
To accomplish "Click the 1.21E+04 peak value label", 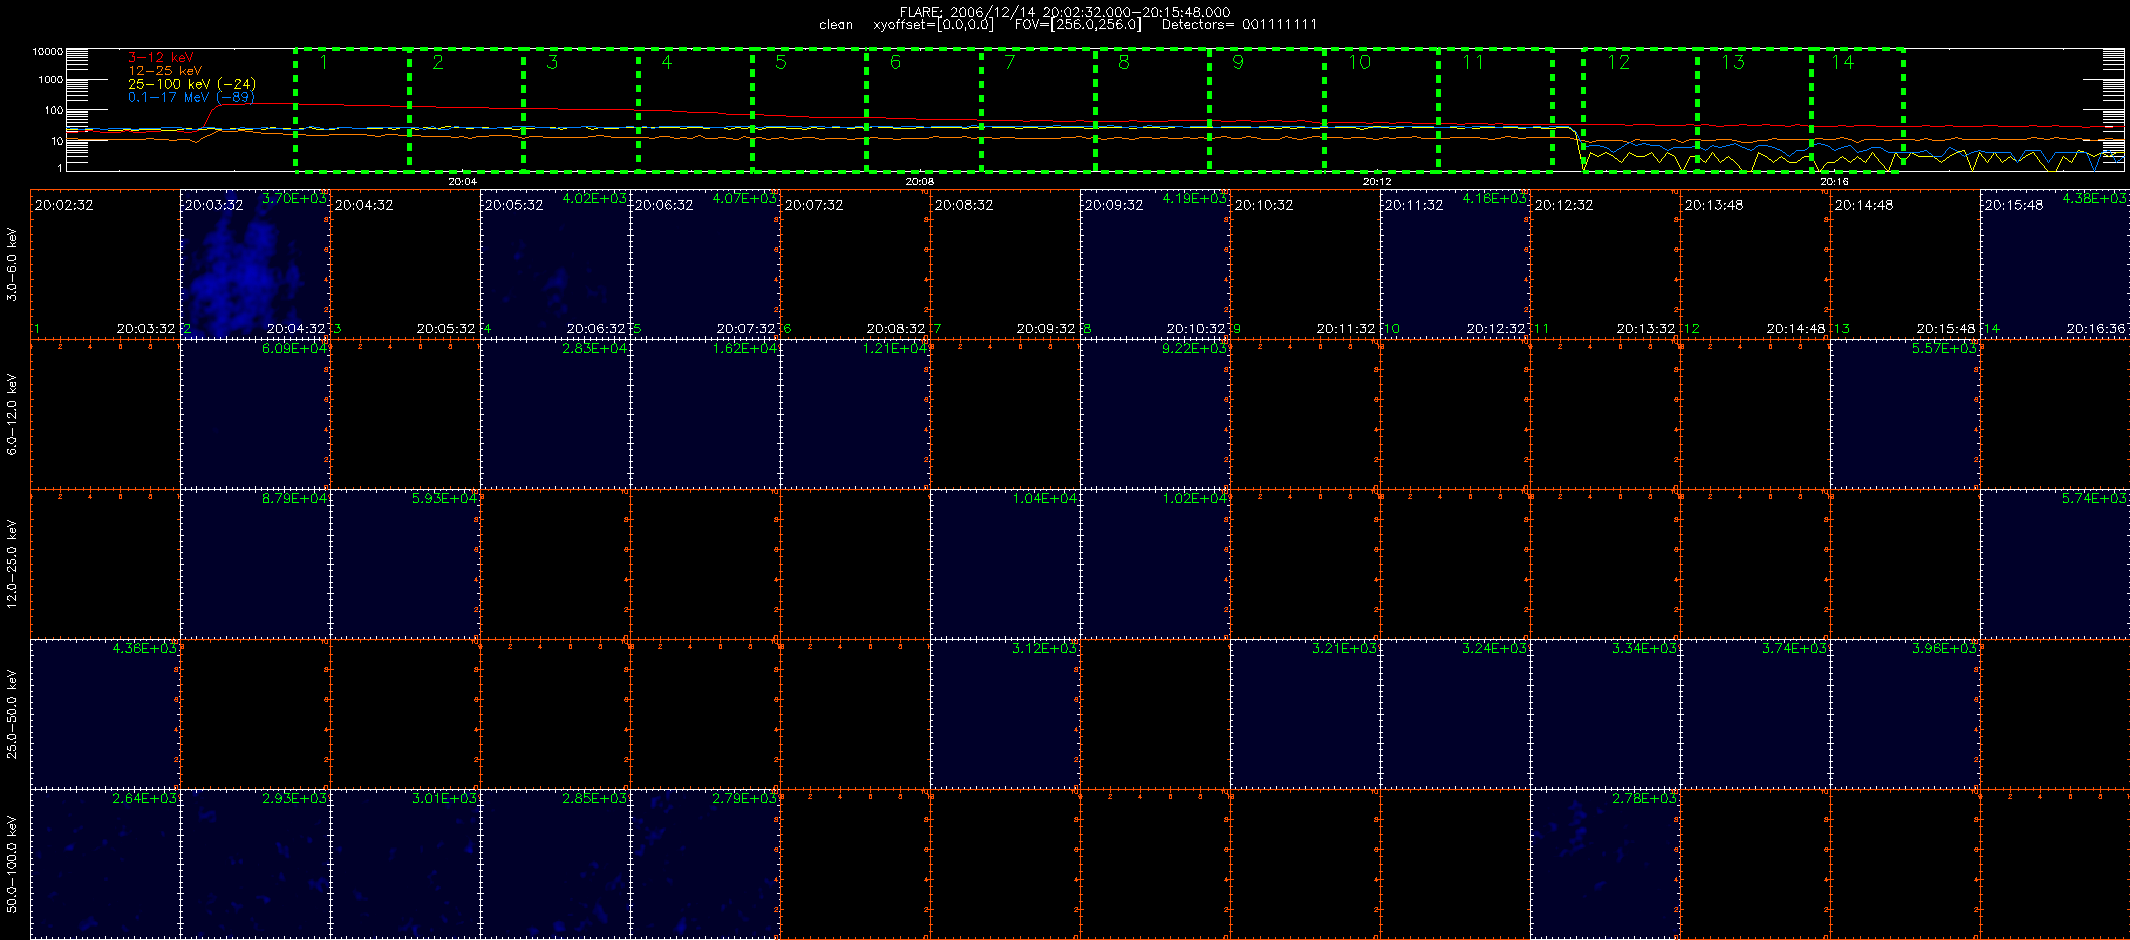I will [x=894, y=349].
